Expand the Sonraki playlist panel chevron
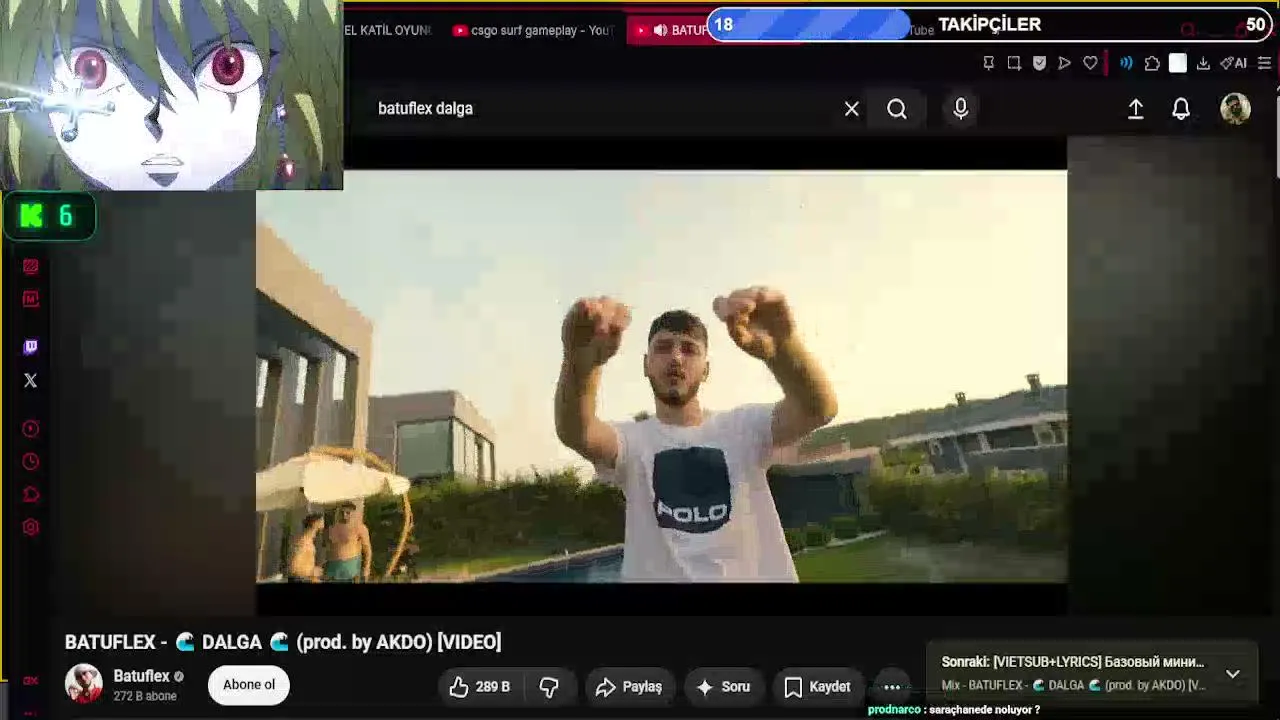The image size is (1280, 720). (x=1233, y=674)
